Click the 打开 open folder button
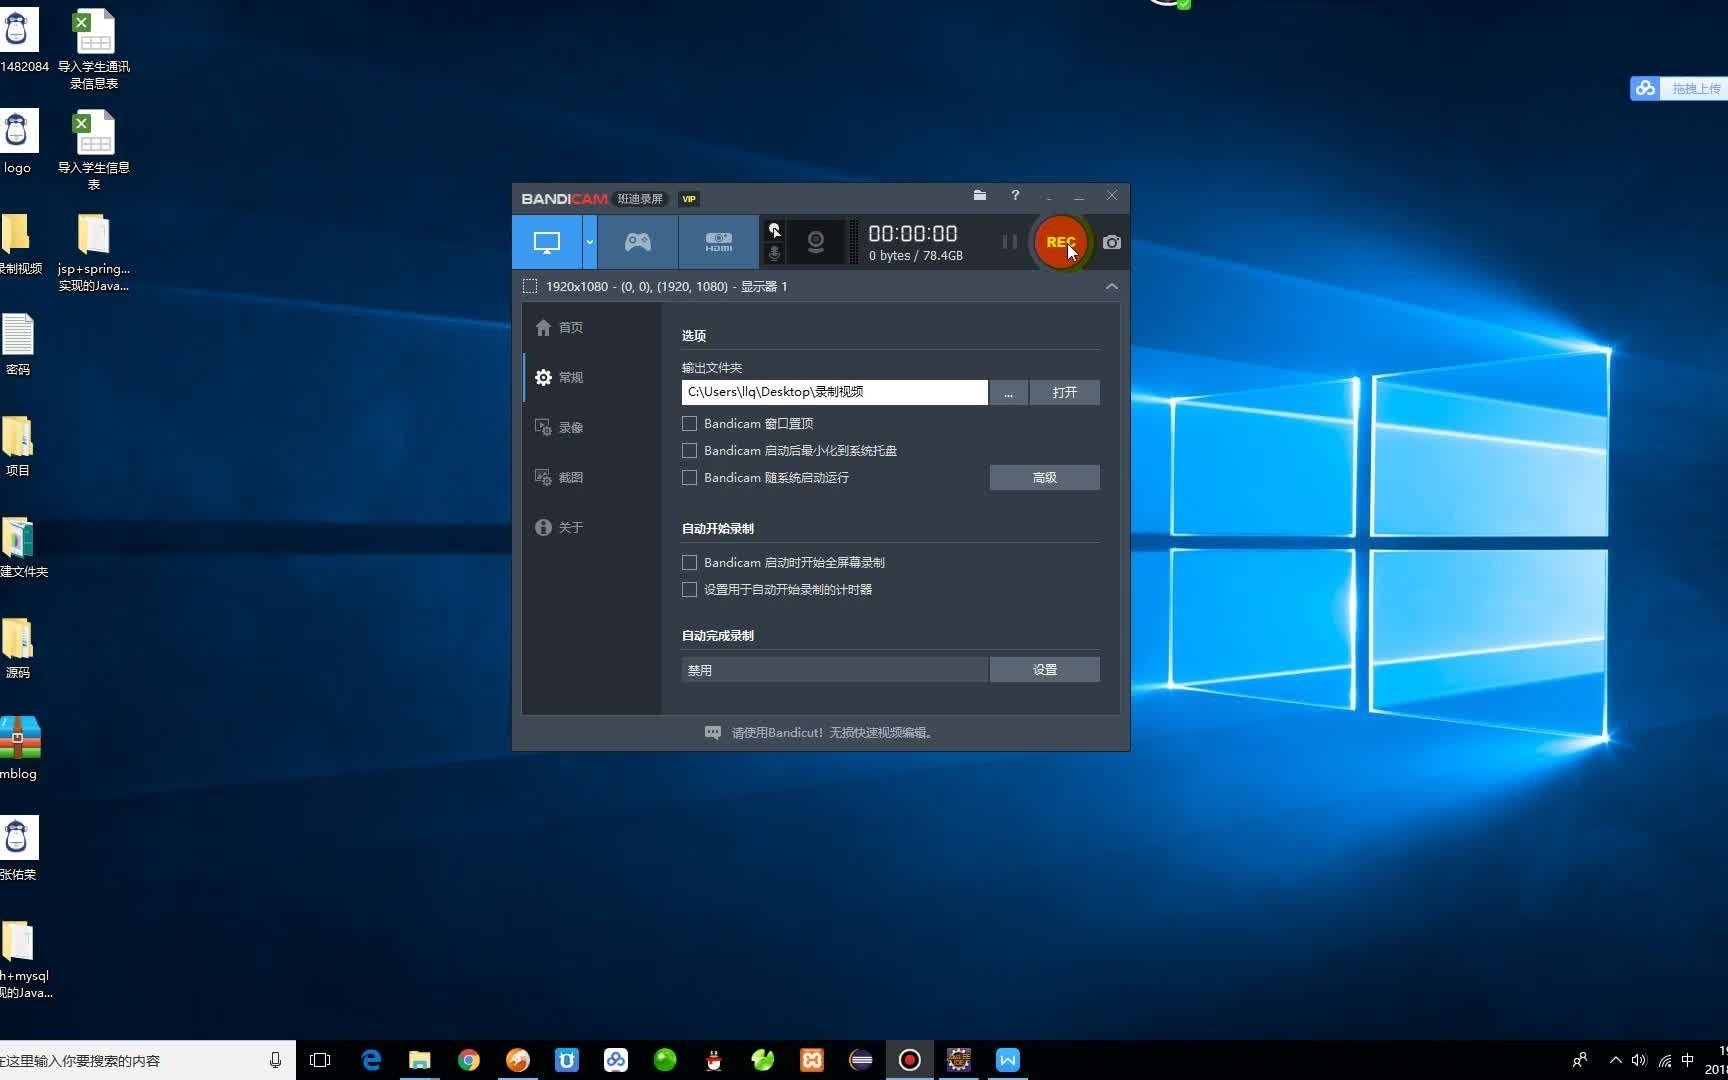This screenshot has width=1728, height=1080. pyautogui.click(x=1065, y=393)
